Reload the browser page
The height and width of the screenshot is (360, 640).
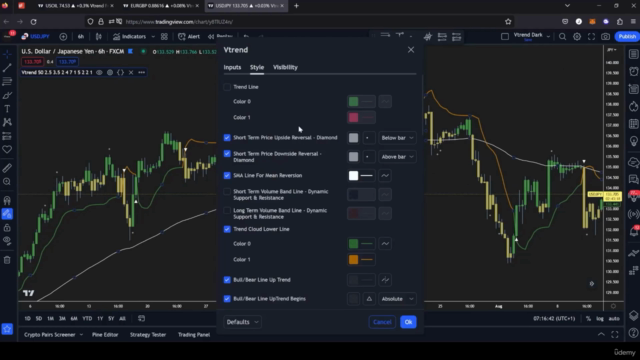click(33, 22)
